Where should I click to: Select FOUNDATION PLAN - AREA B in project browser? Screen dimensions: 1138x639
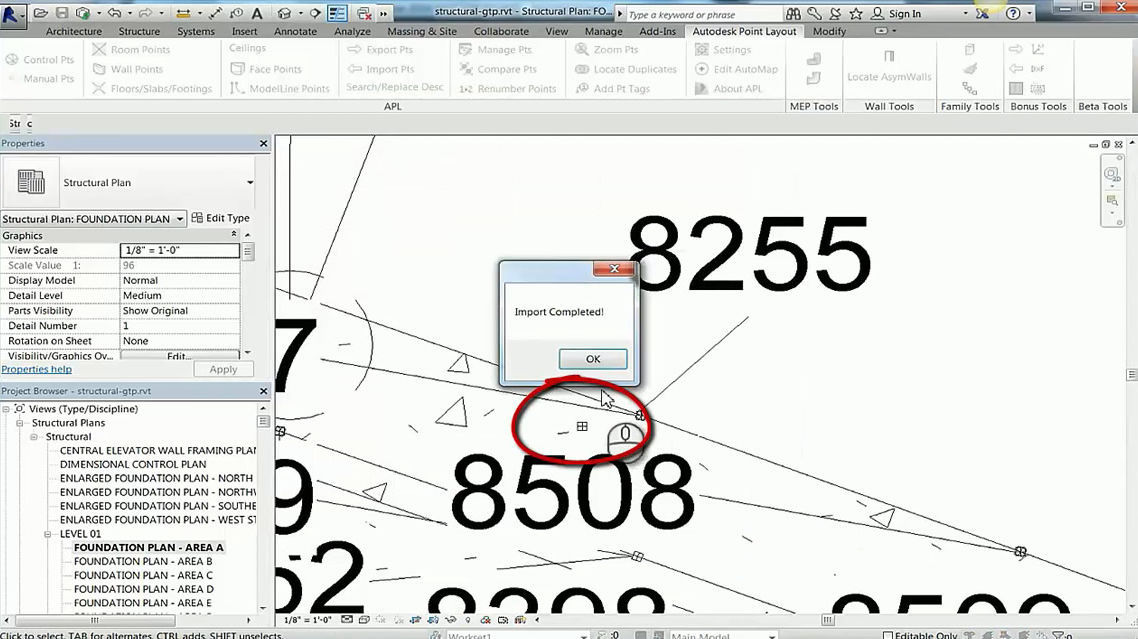pos(143,561)
